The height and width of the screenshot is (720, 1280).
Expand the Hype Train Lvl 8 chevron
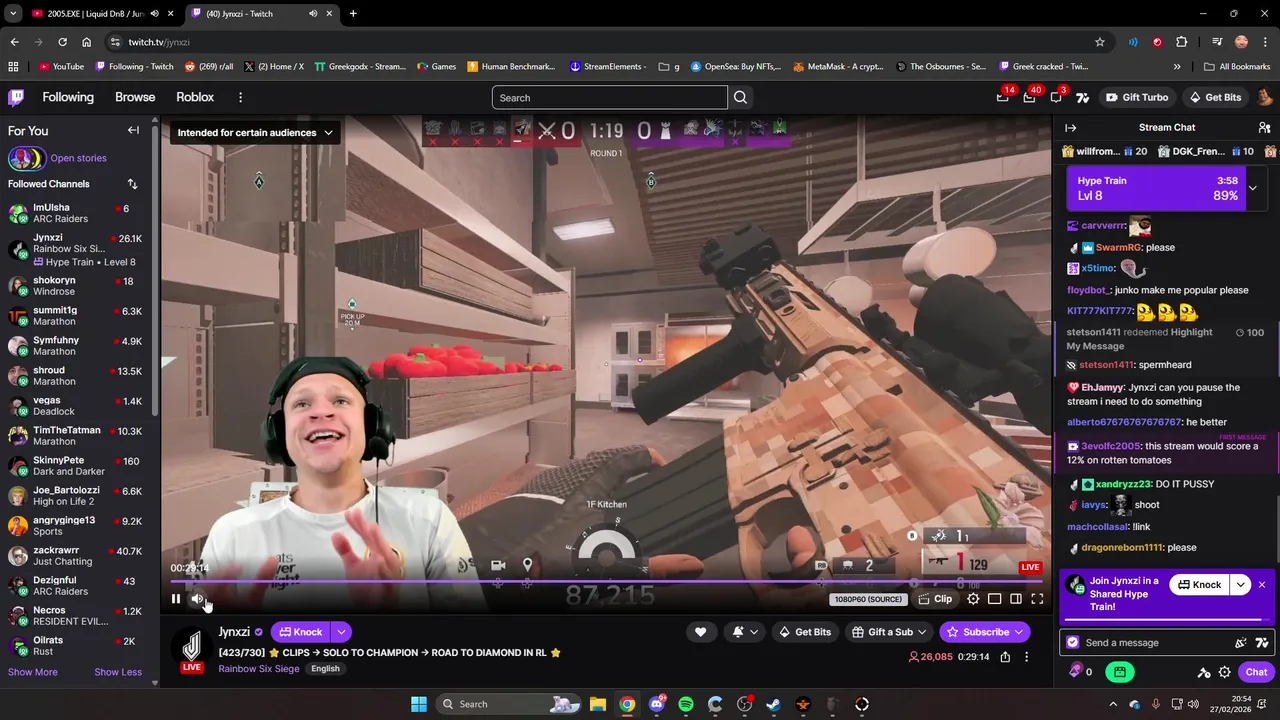point(1252,188)
